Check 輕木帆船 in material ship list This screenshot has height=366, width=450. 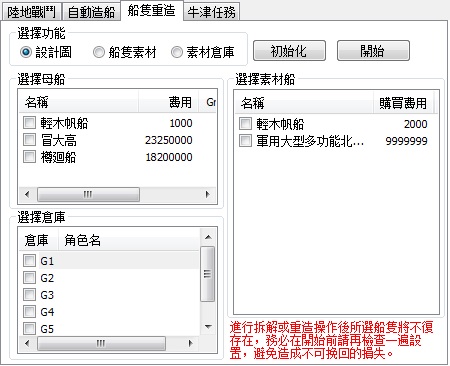pyautogui.click(x=245, y=124)
